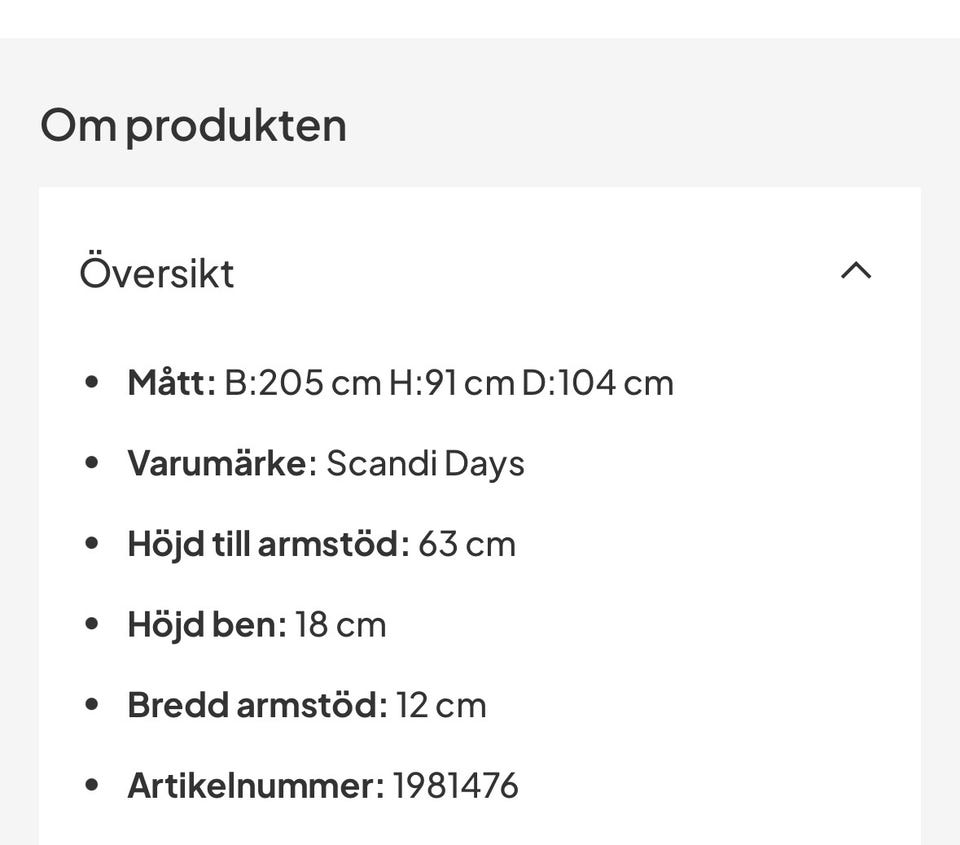Click the bullet beside Mått
Viewport: 960px width, 845px height.
(x=93, y=381)
